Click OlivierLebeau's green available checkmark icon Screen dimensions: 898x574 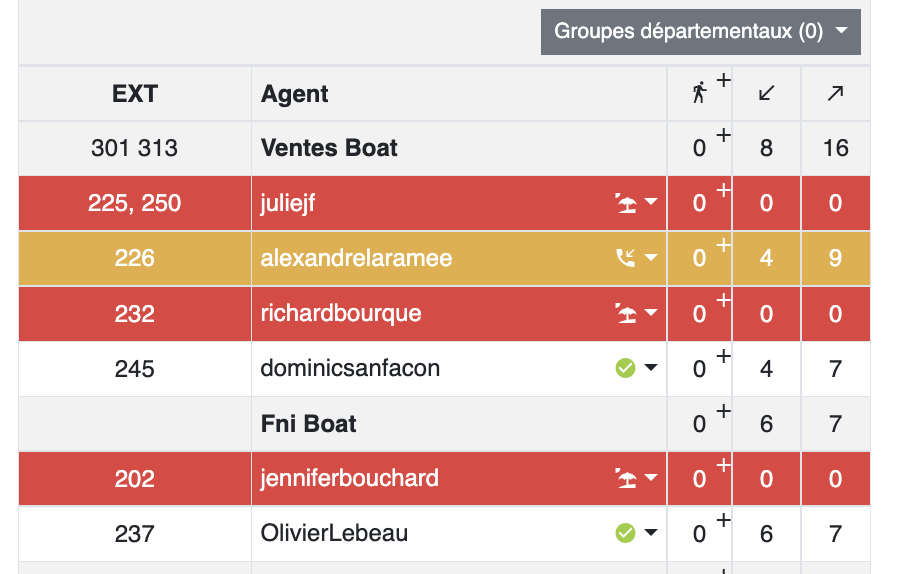click(625, 533)
